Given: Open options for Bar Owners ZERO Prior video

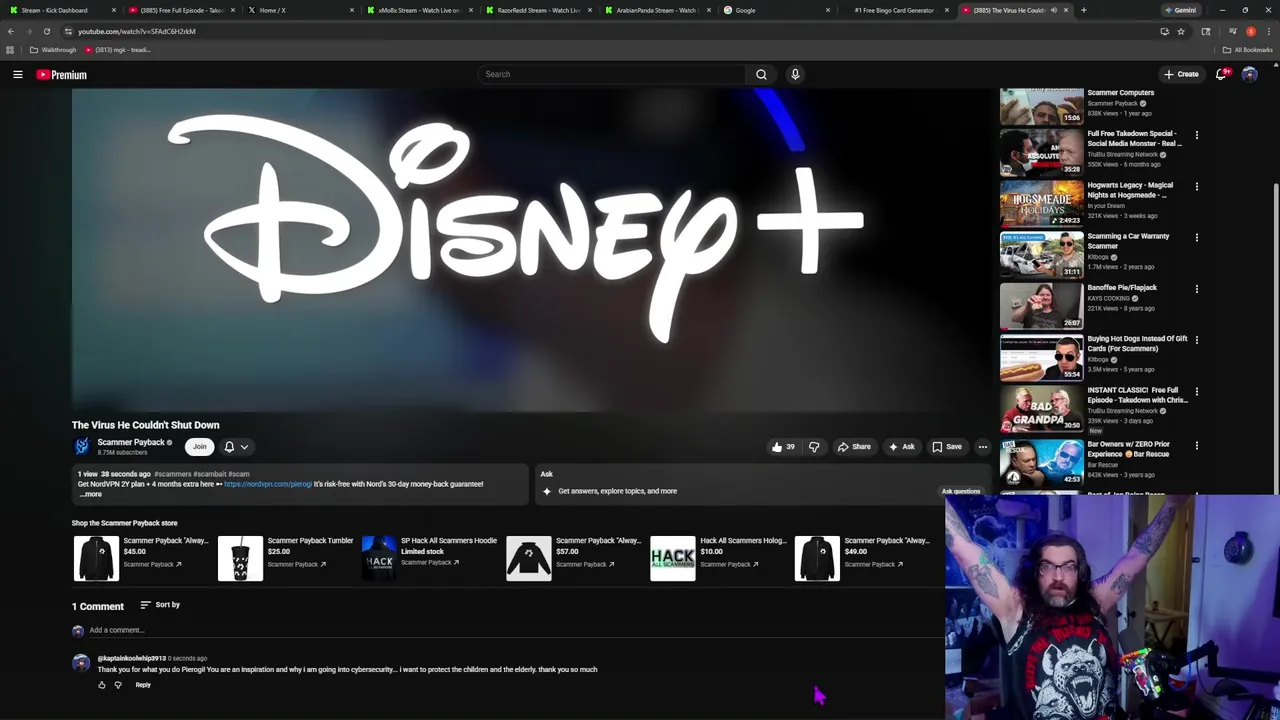Looking at the screenshot, I should (x=1196, y=446).
